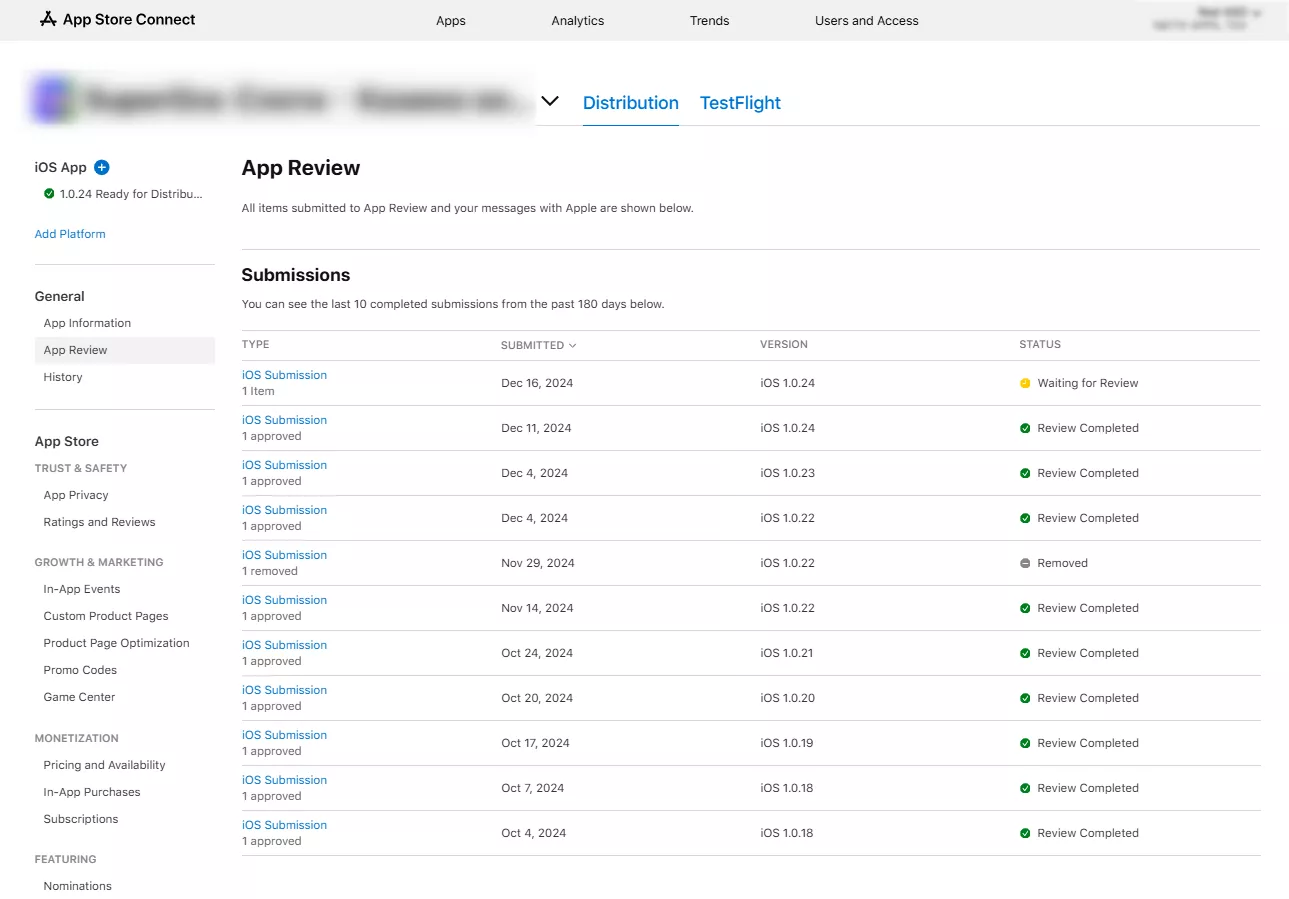Open iOS Submission from Dec 11, 2024

[x=284, y=420]
